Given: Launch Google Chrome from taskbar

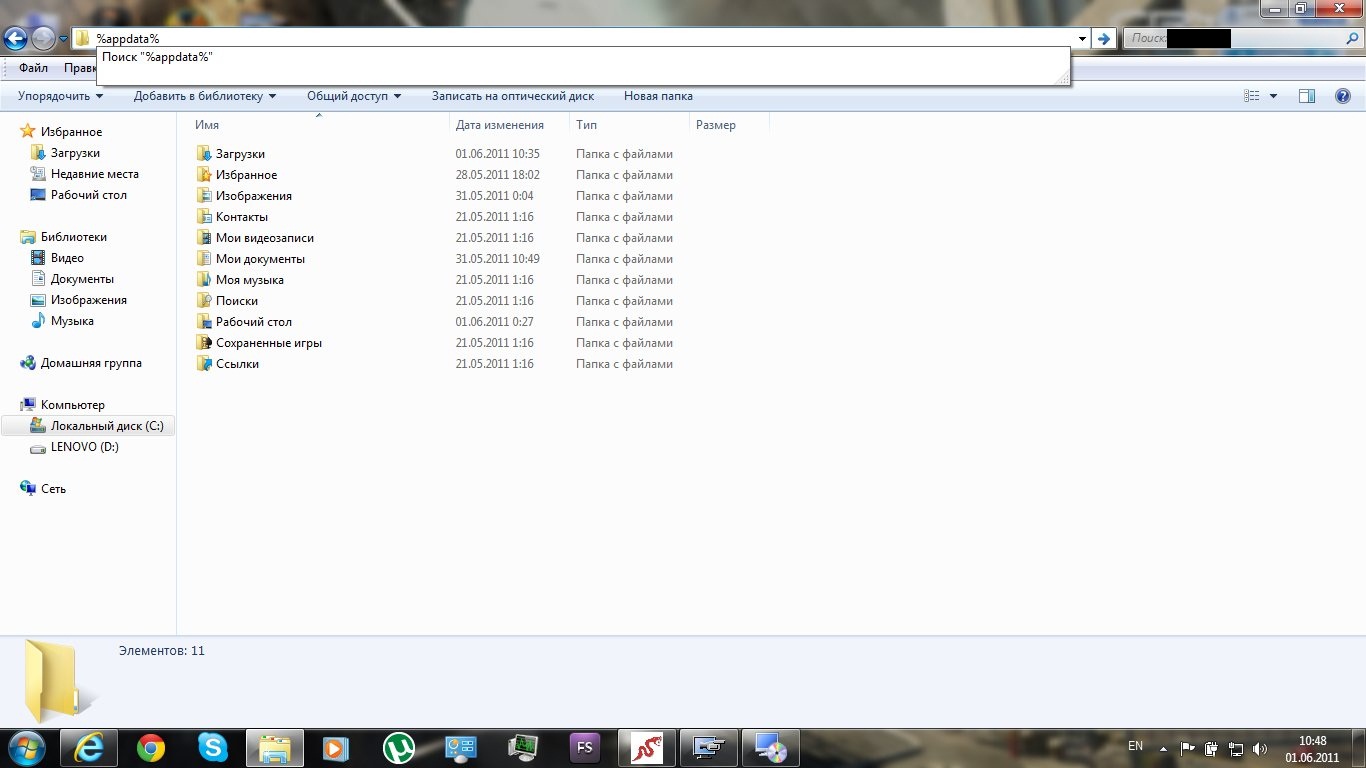Looking at the screenshot, I should [x=151, y=748].
